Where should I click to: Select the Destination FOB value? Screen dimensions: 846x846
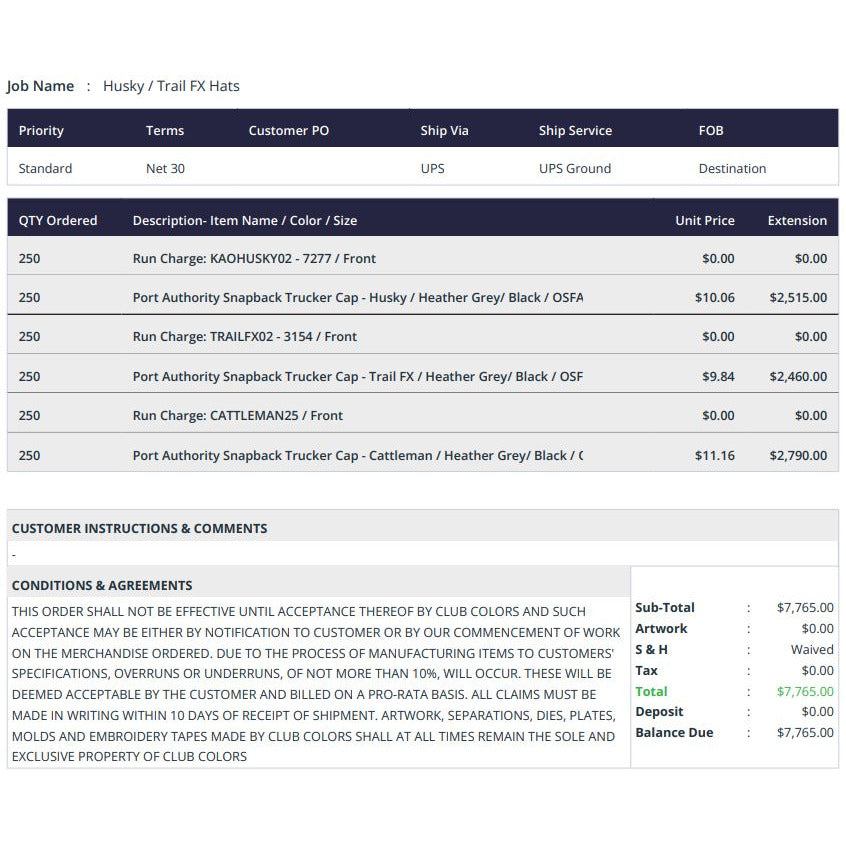pos(732,168)
